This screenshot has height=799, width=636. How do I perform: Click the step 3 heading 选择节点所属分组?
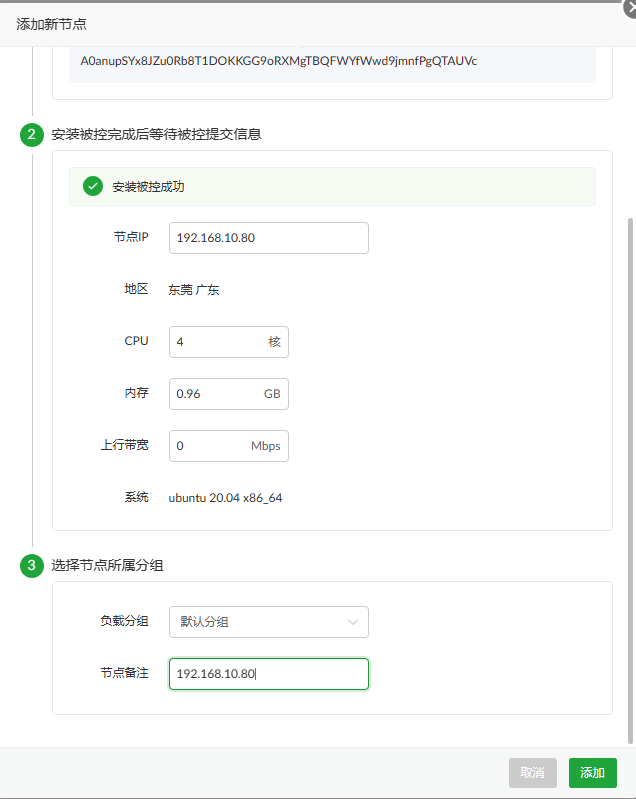click(x=108, y=566)
